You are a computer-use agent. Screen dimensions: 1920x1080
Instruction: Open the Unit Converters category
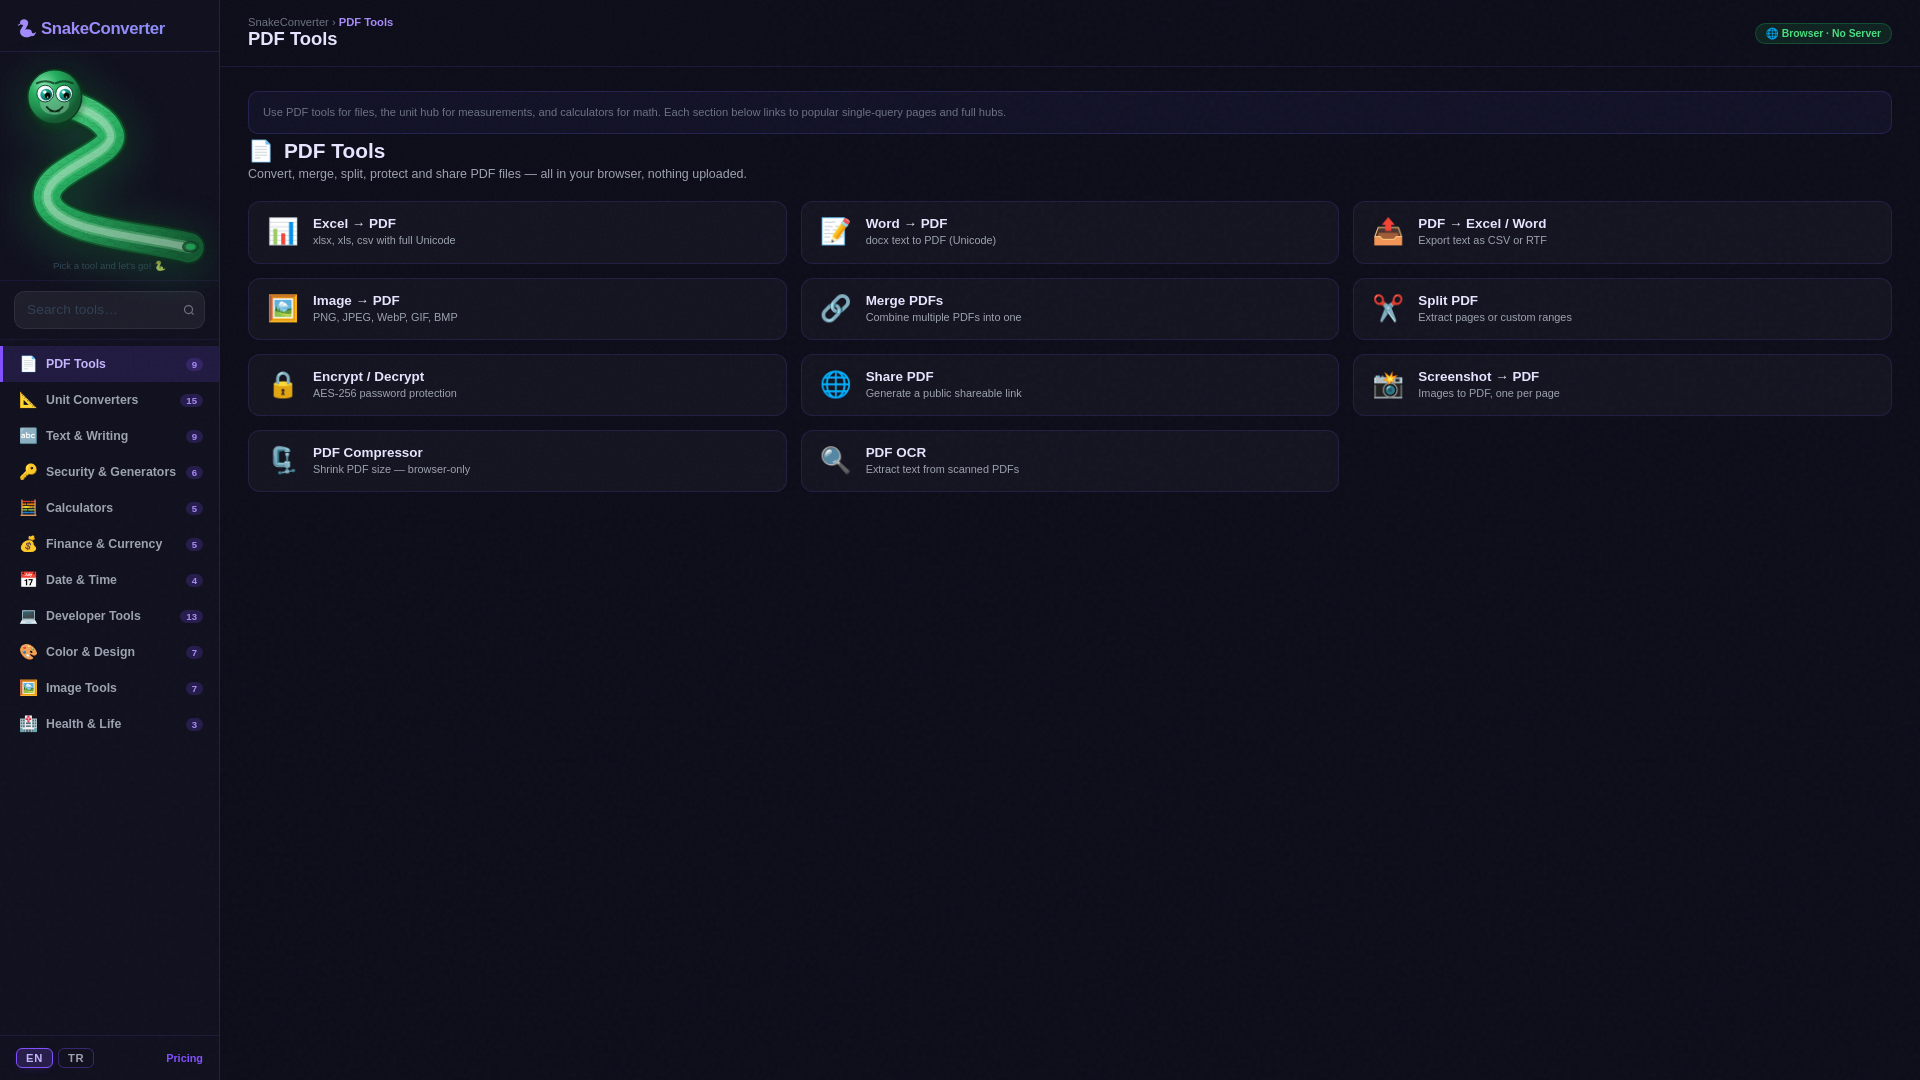point(110,400)
